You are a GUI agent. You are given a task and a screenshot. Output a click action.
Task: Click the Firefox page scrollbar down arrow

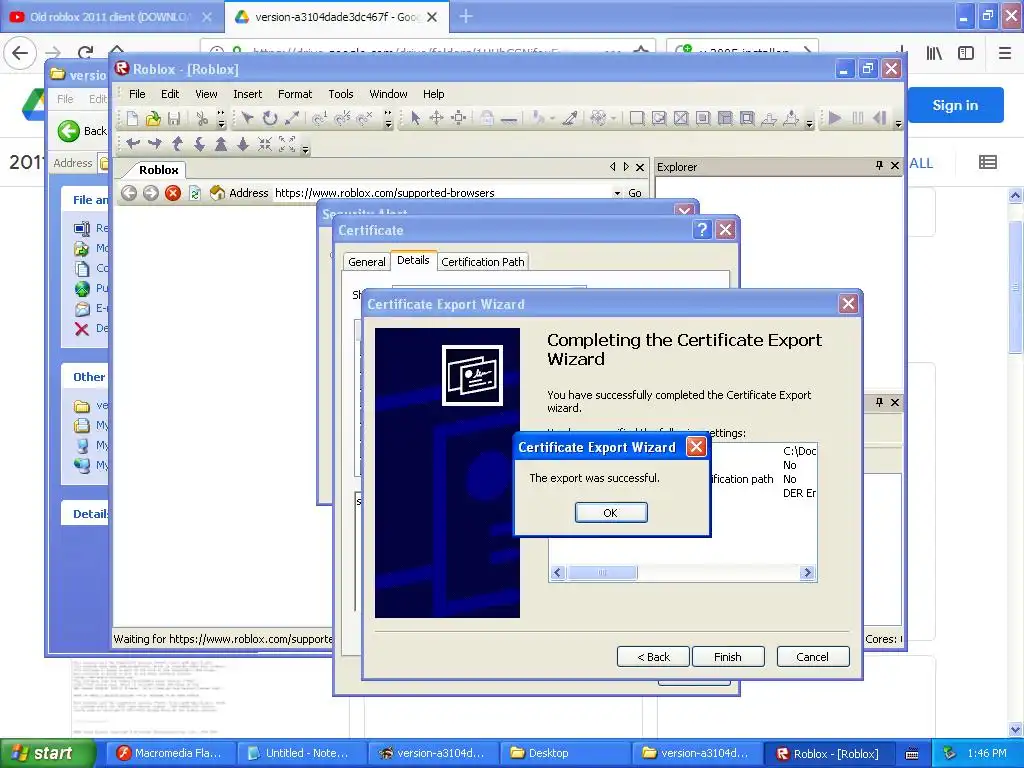click(x=1016, y=729)
